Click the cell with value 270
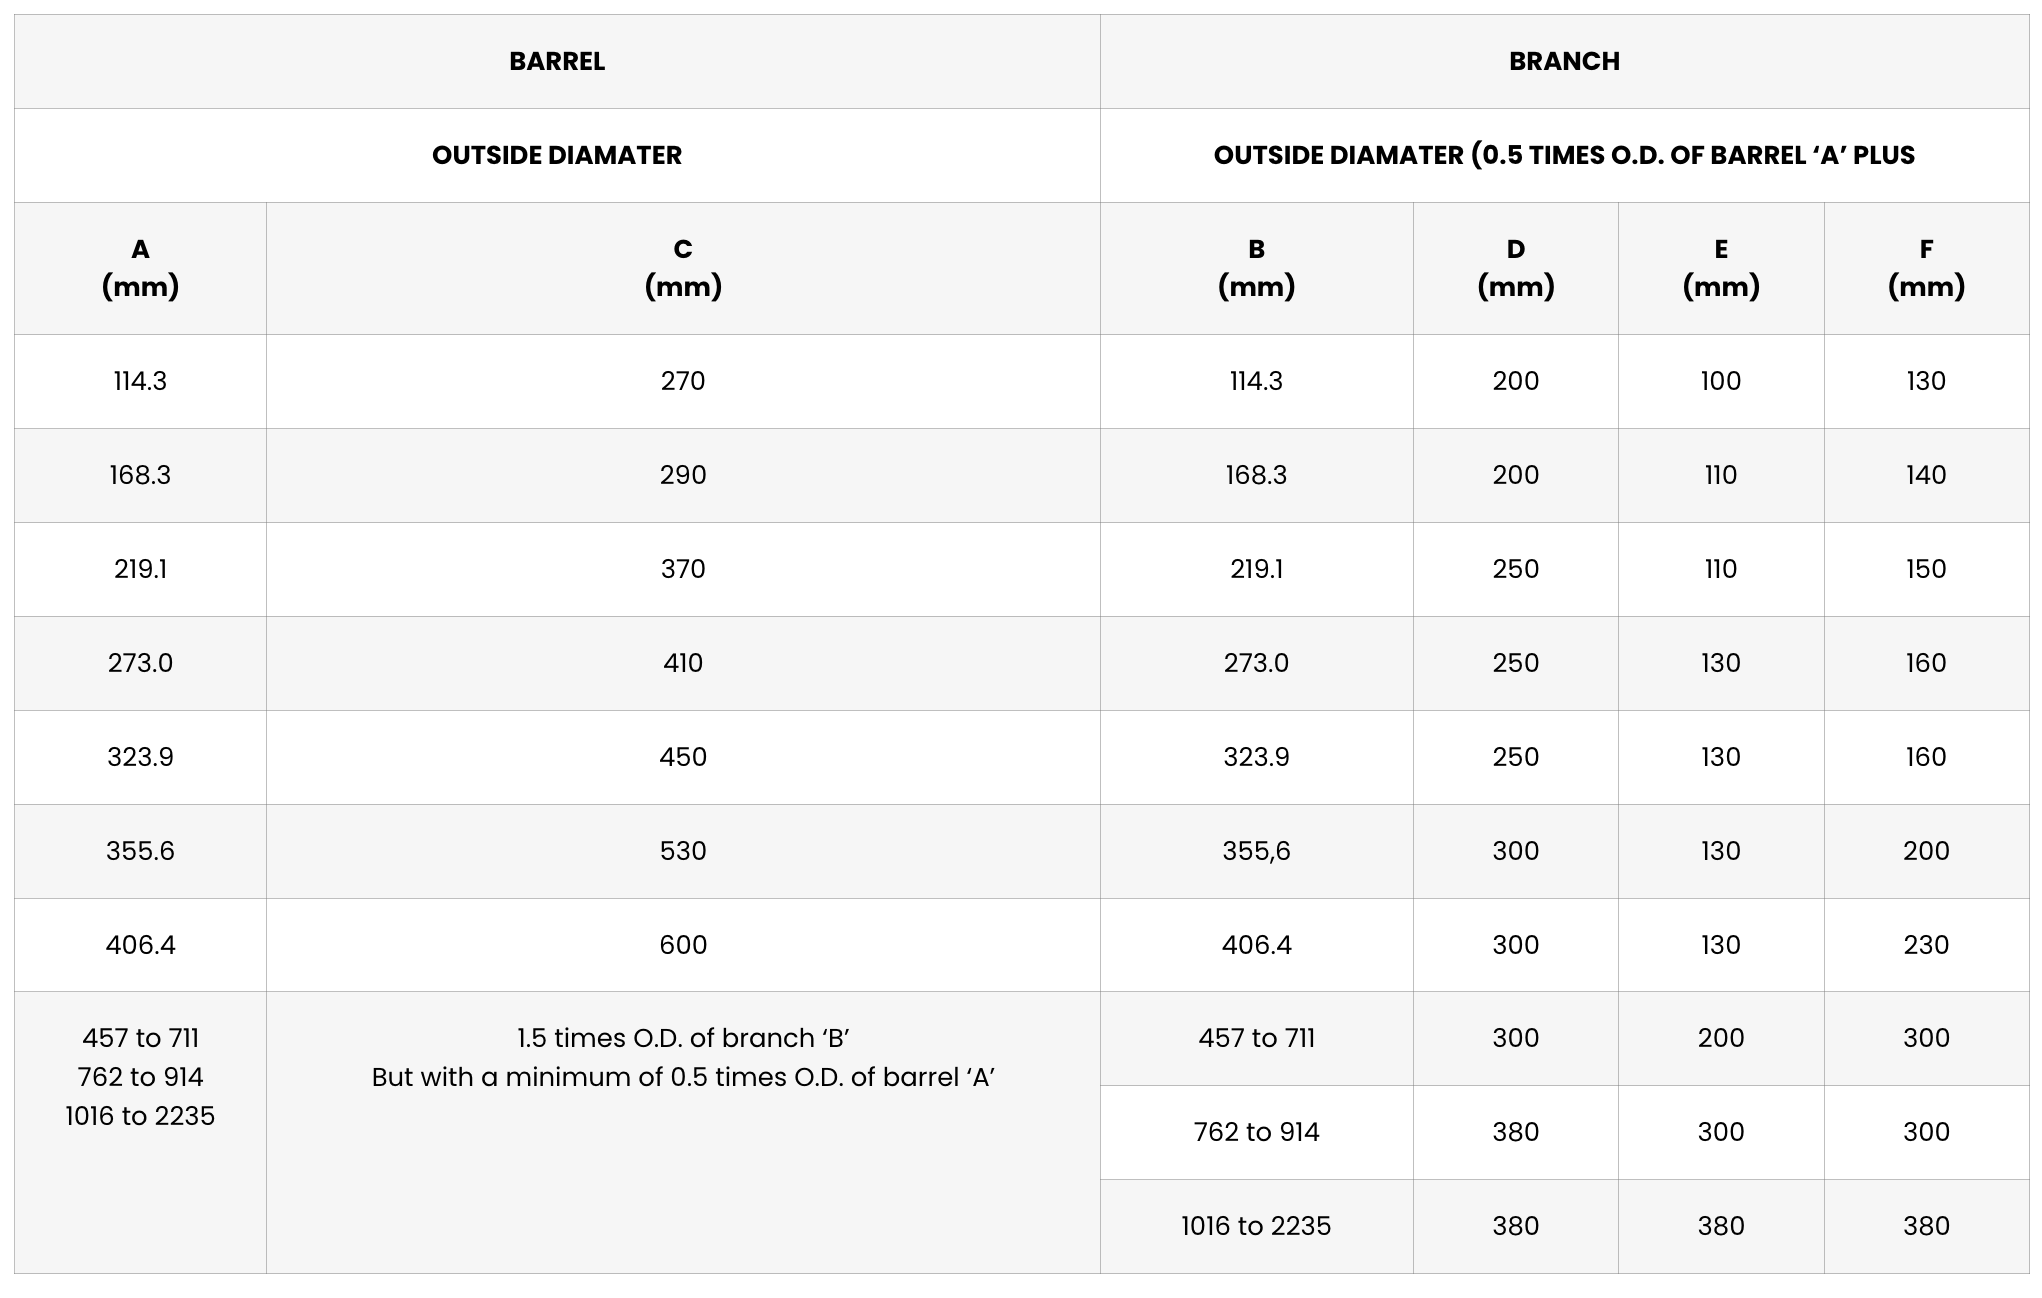Image resolution: width=2042 pixels, height=1298 pixels. 683,381
